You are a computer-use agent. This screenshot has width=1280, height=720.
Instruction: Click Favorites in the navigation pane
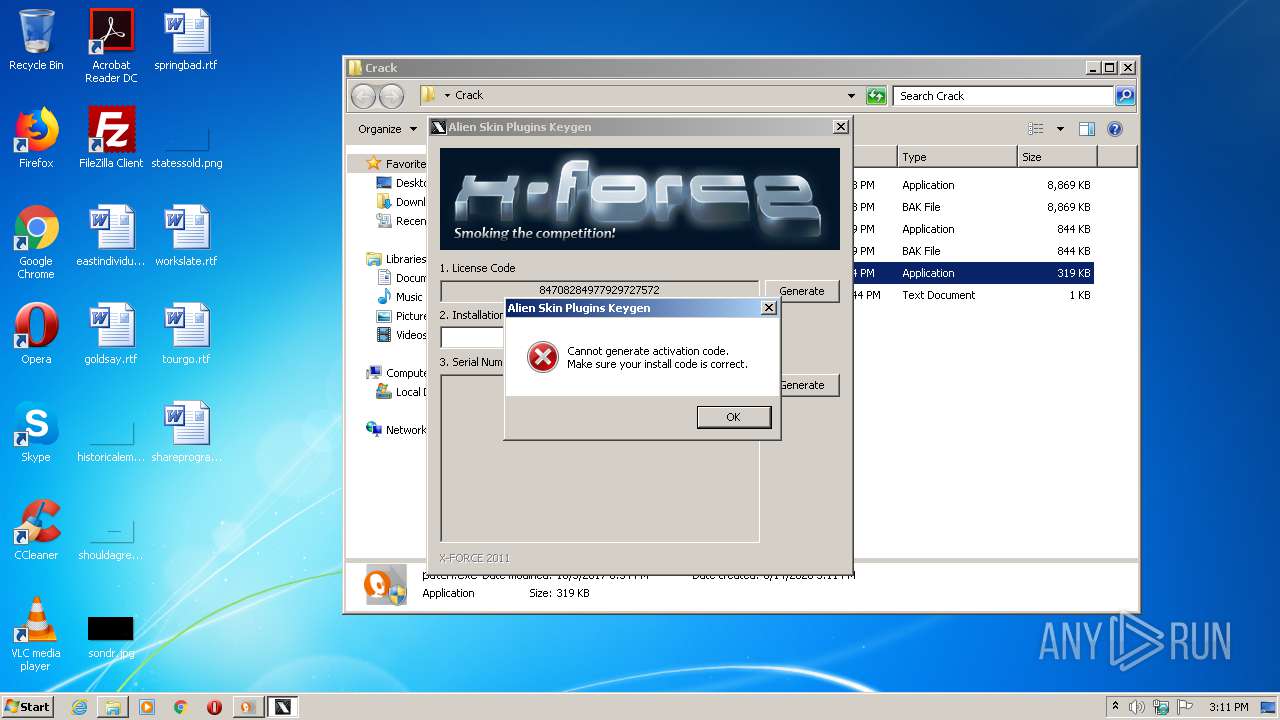[396, 163]
